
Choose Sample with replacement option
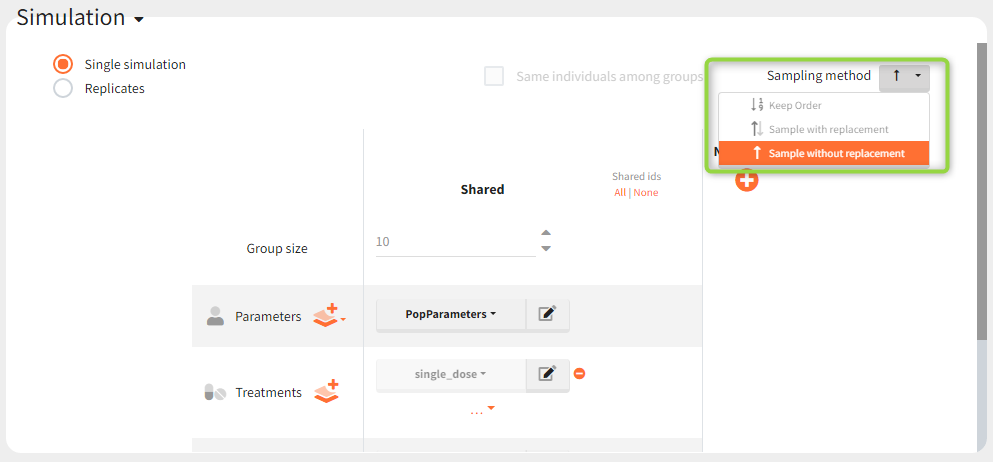827,129
